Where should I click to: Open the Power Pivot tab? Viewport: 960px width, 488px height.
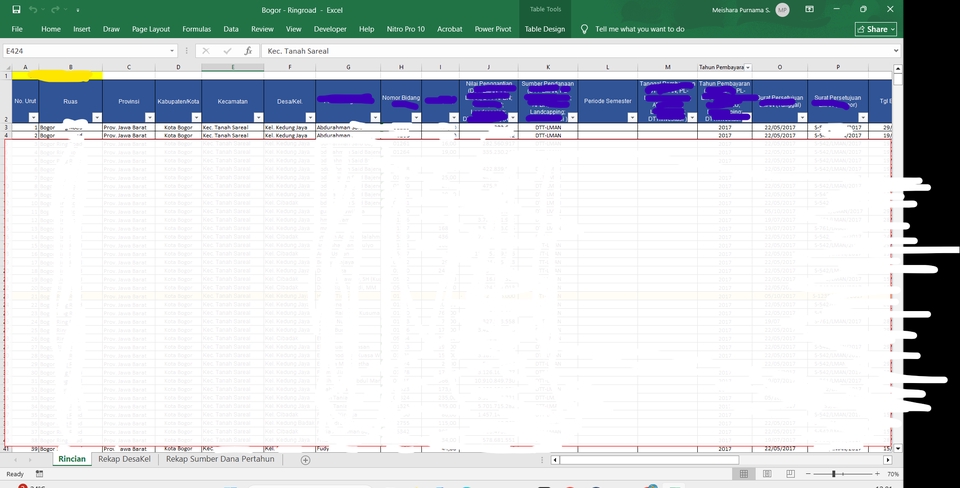tap(493, 29)
